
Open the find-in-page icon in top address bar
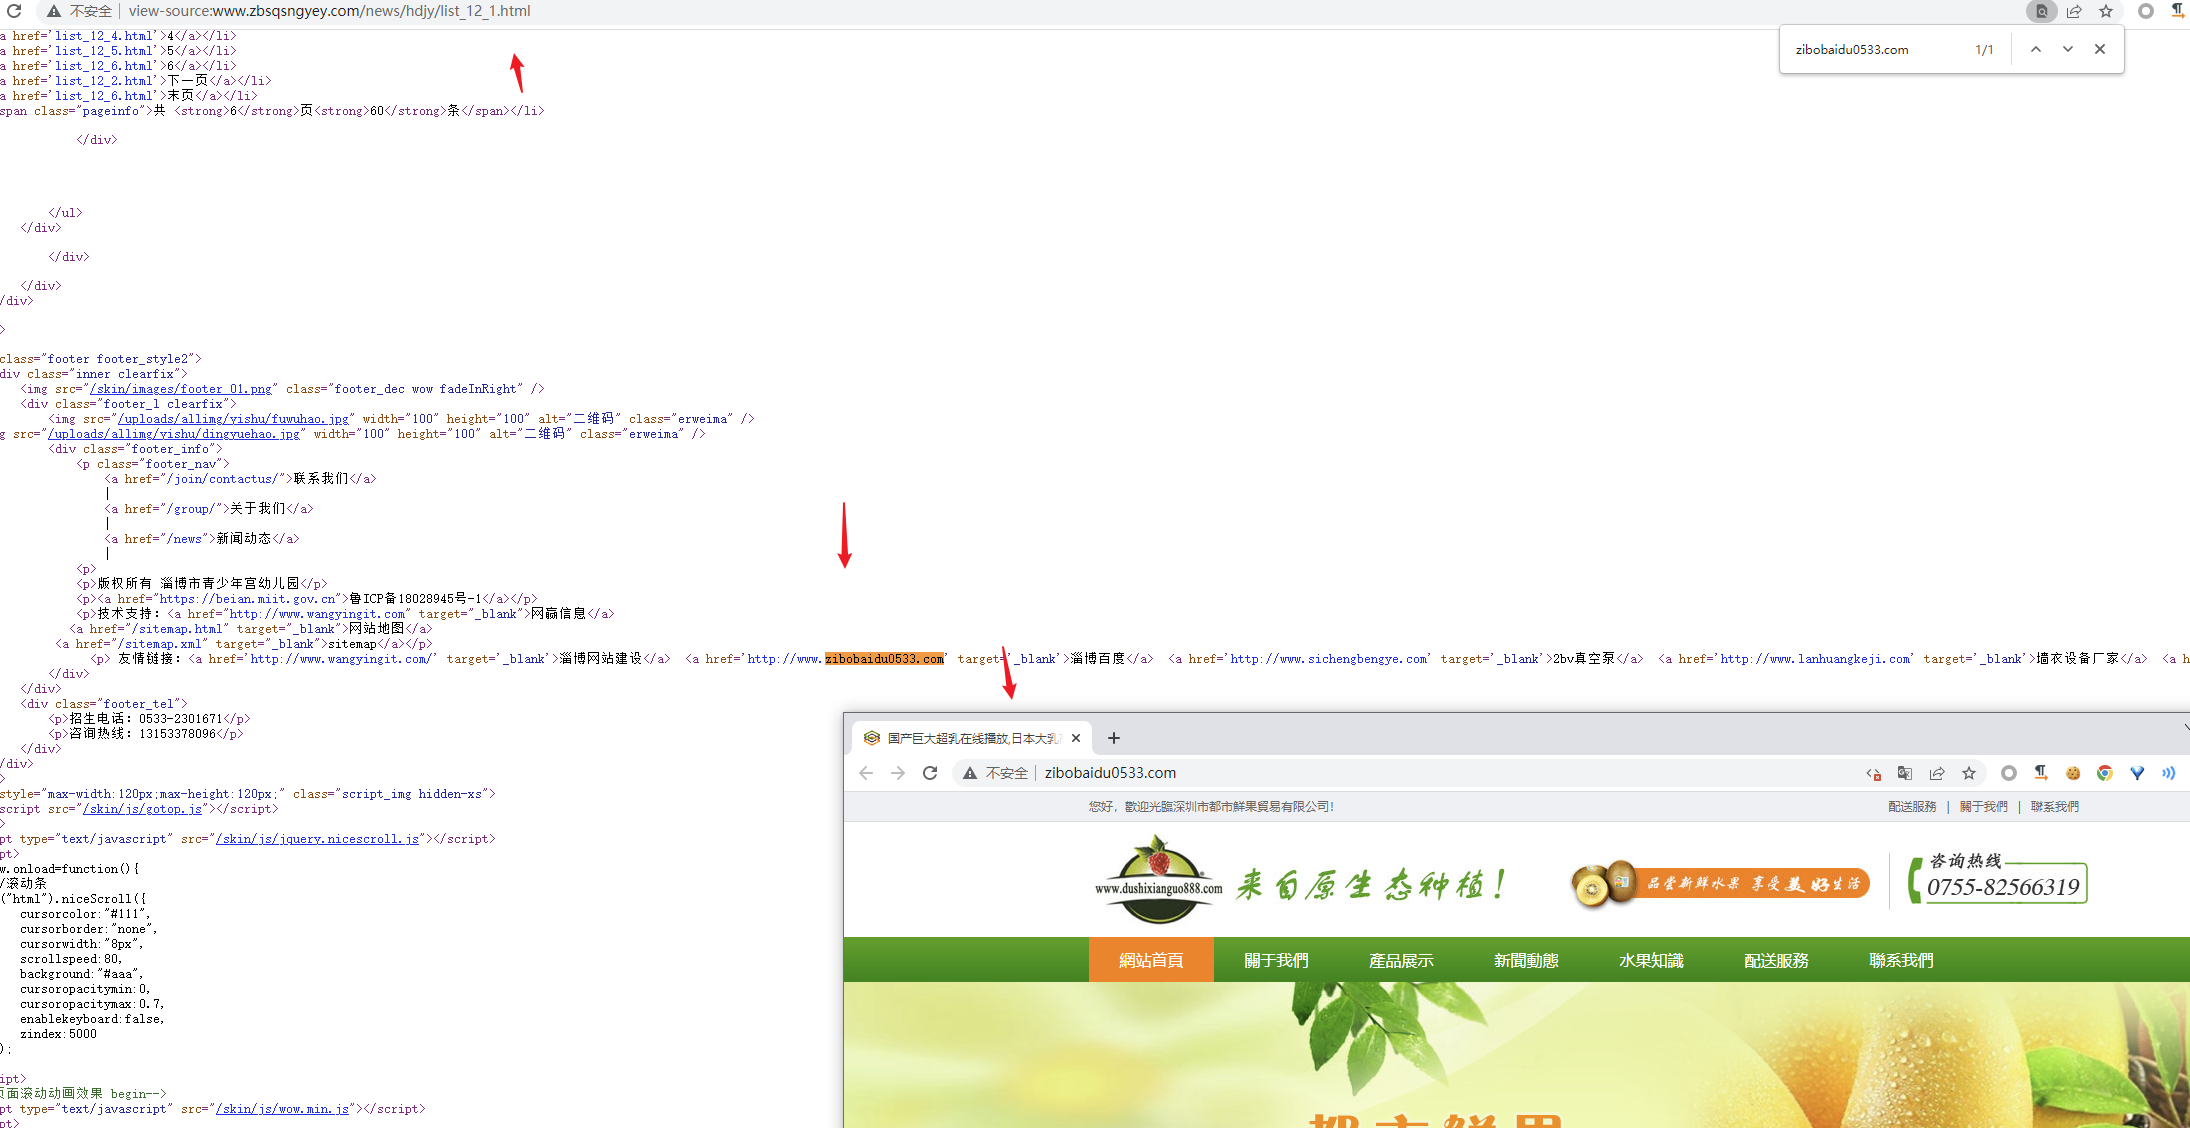tap(2042, 11)
